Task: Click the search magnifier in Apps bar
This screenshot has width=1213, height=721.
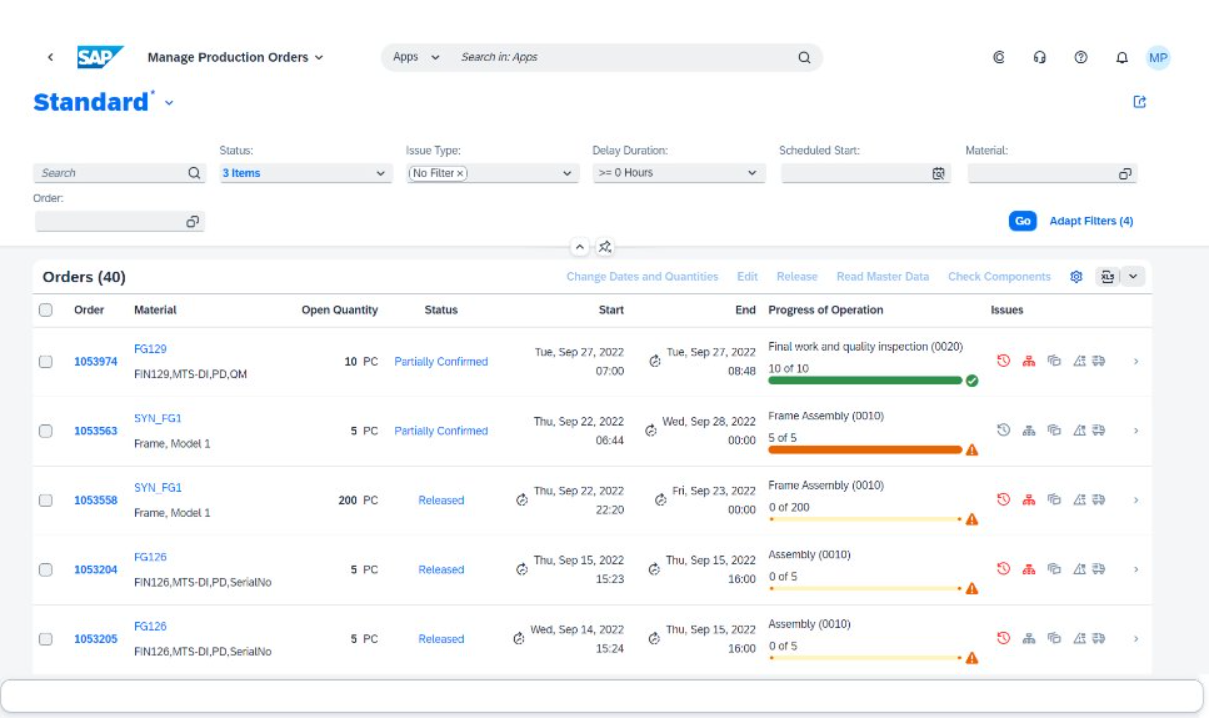Action: pyautogui.click(x=804, y=58)
